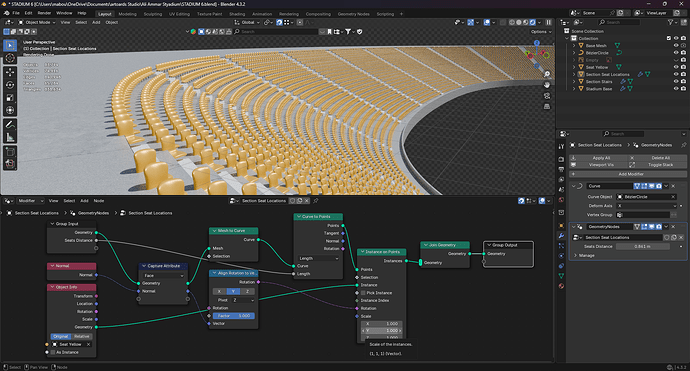The image size is (690, 371).
Task: Select the Scale tool
Action: [10, 98]
